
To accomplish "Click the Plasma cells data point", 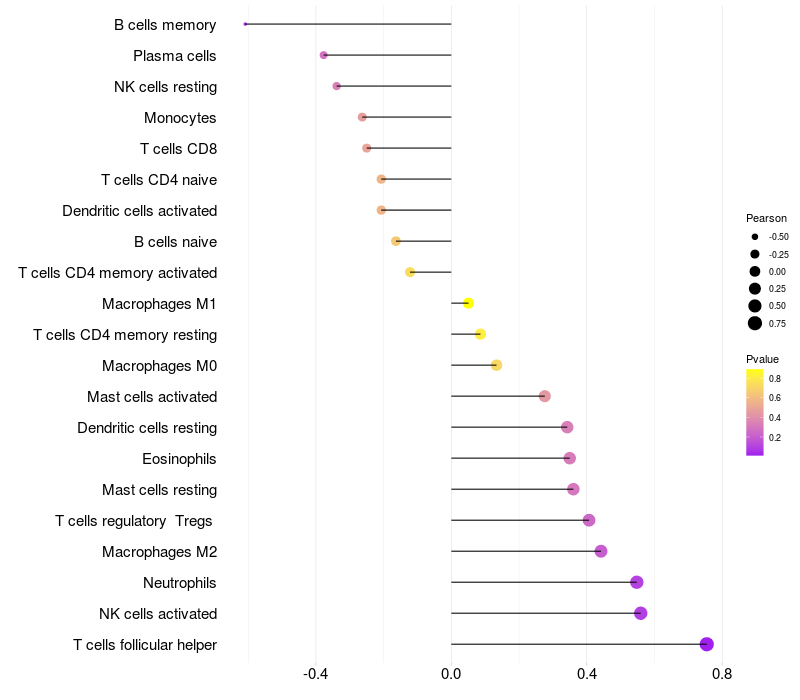I will (x=323, y=55).
